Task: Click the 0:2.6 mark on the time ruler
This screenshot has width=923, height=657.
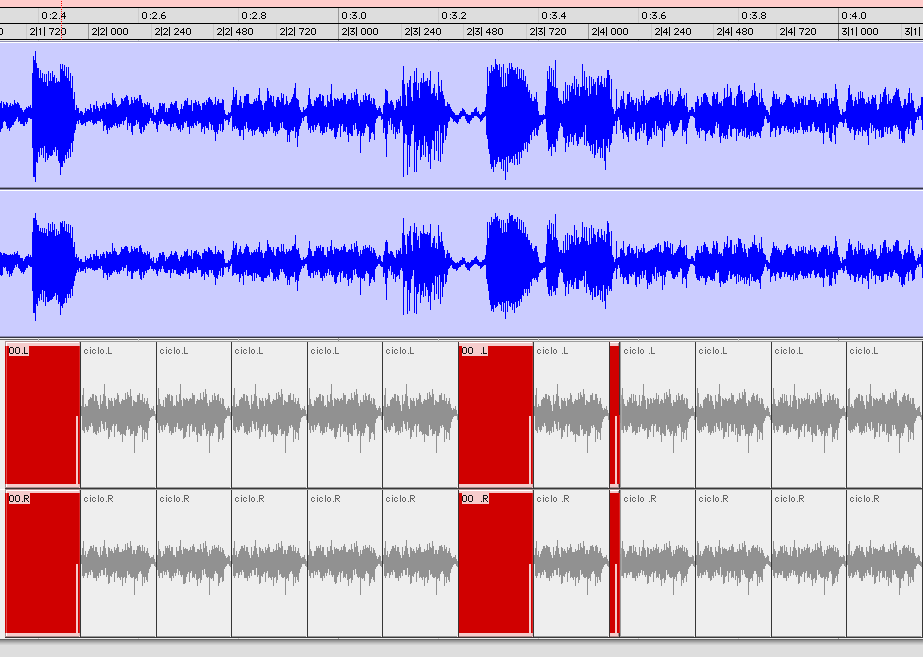Action: [x=153, y=16]
